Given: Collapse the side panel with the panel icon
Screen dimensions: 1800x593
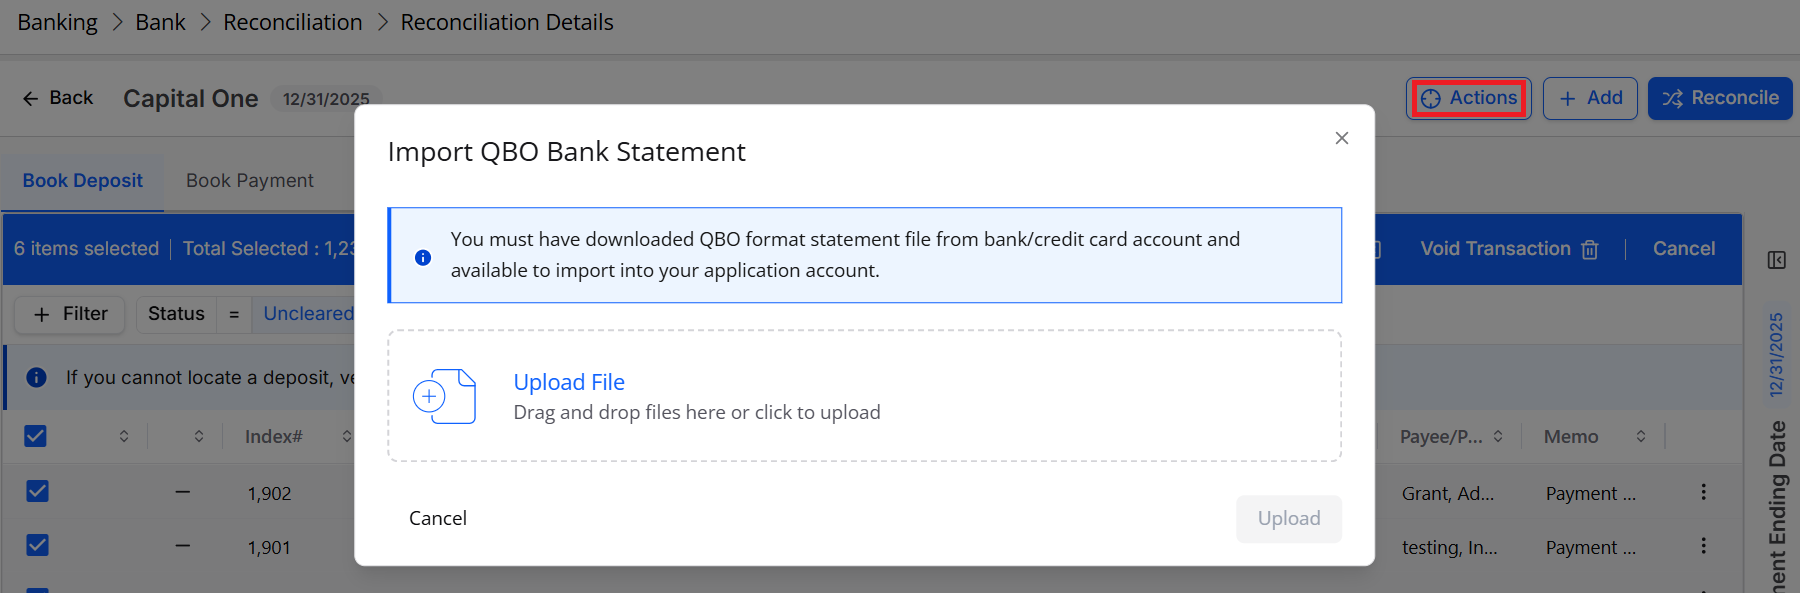Looking at the screenshot, I should click(1776, 260).
